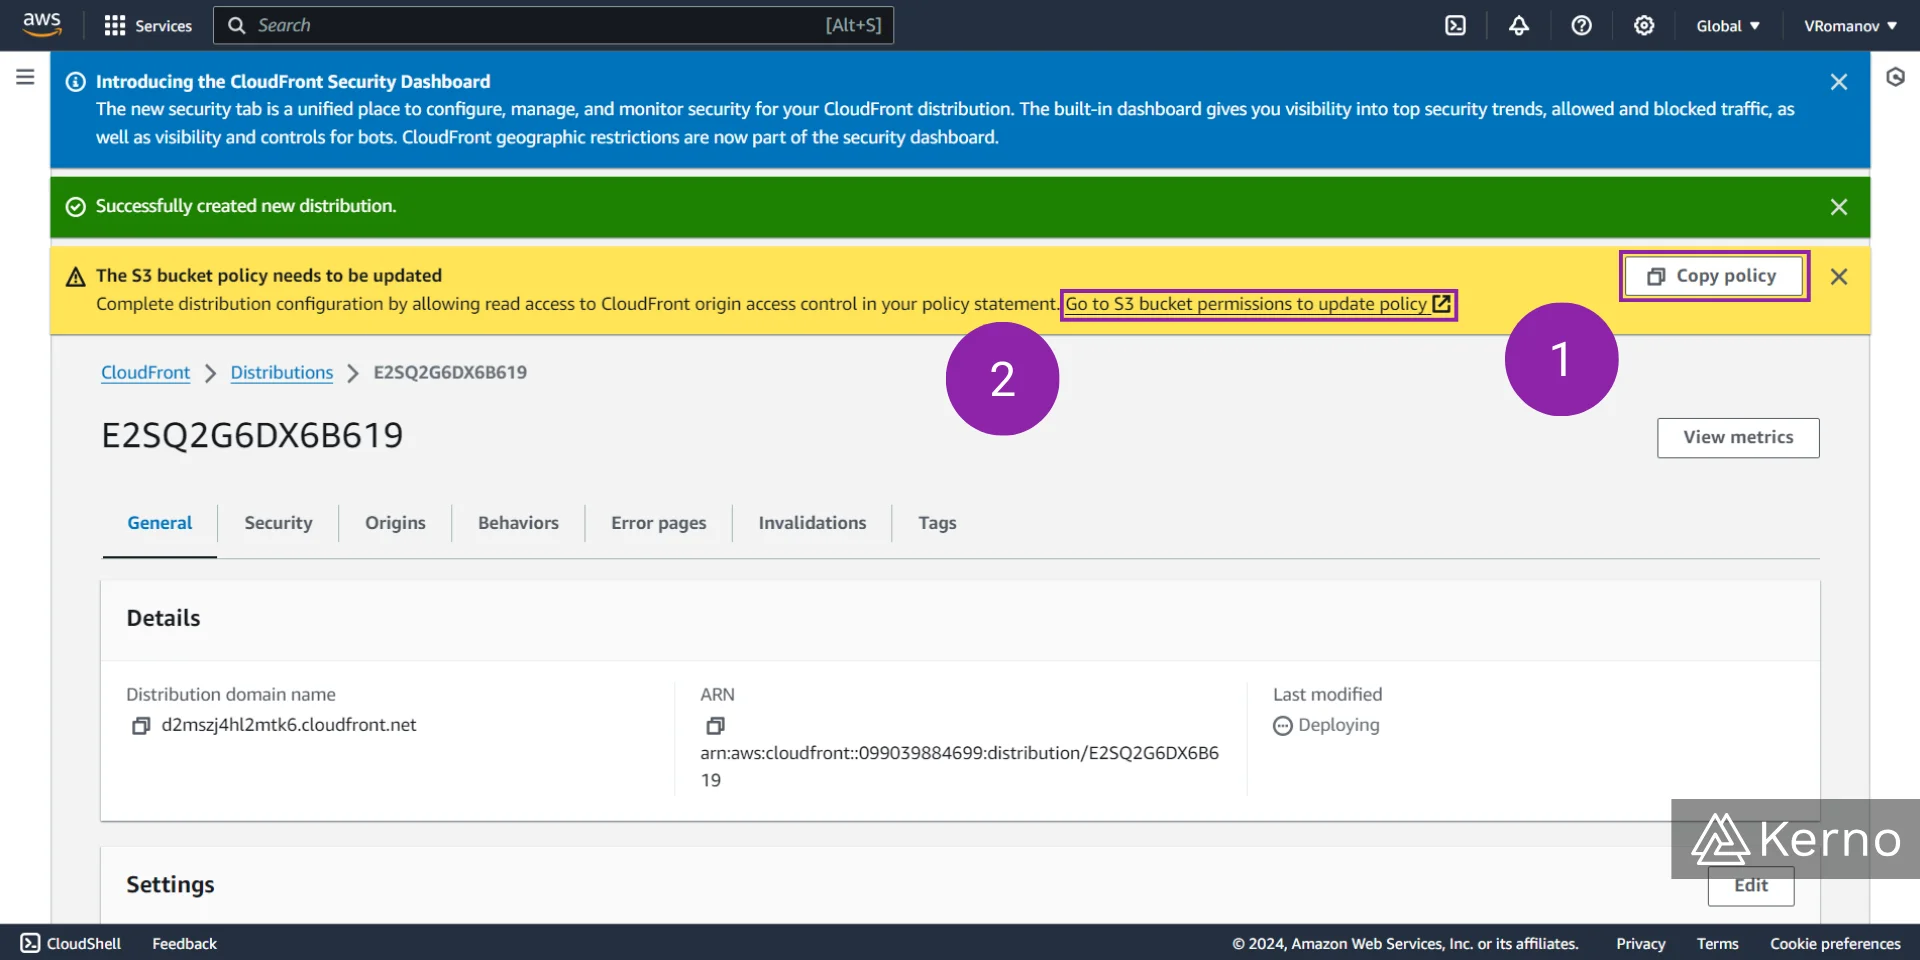1920x960 pixels.
Task: Open the help question mark icon
Action: pos(1582,26)
